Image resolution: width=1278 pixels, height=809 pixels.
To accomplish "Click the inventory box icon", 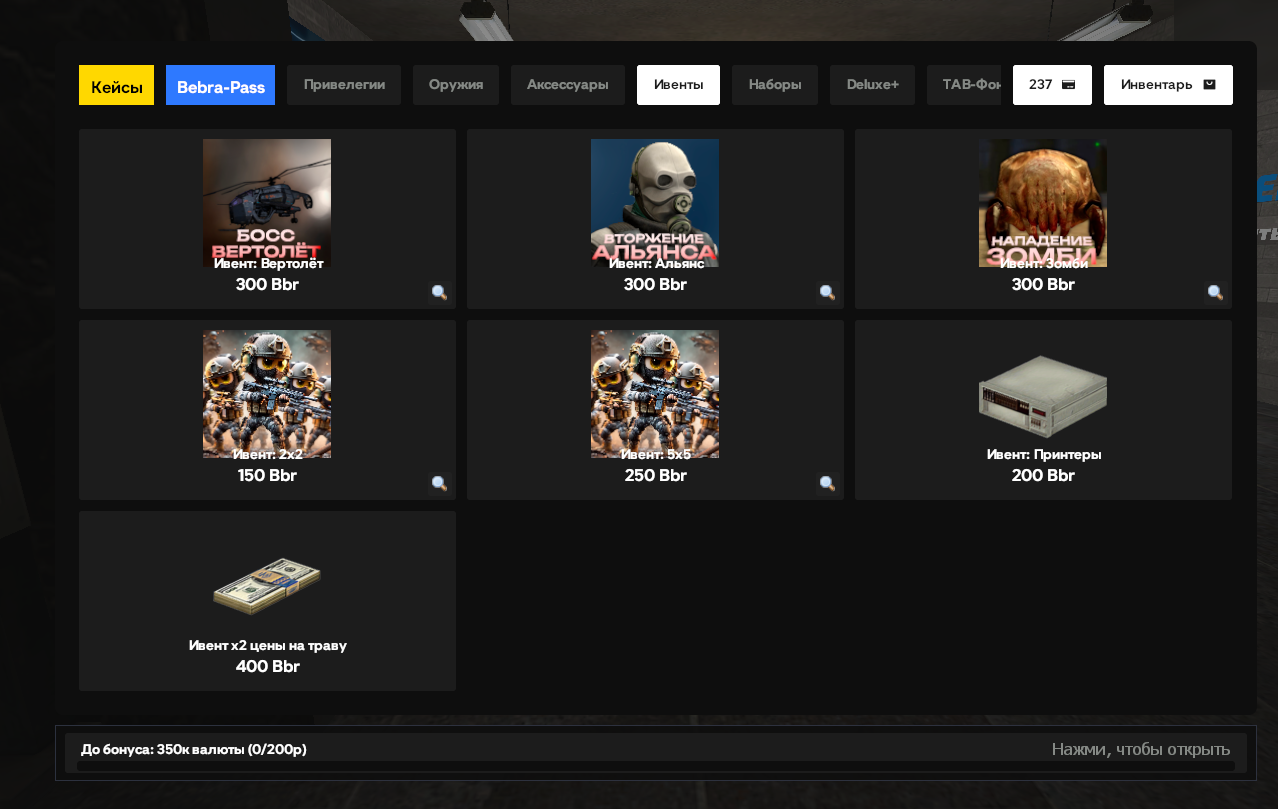I will [x=1209, y=85].
